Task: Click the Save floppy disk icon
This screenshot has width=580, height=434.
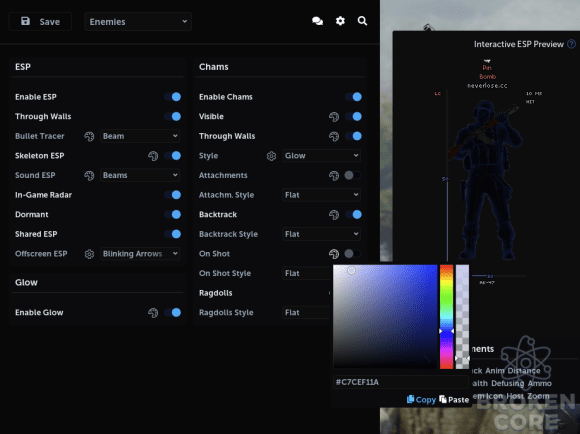Action: pos(25,21)
